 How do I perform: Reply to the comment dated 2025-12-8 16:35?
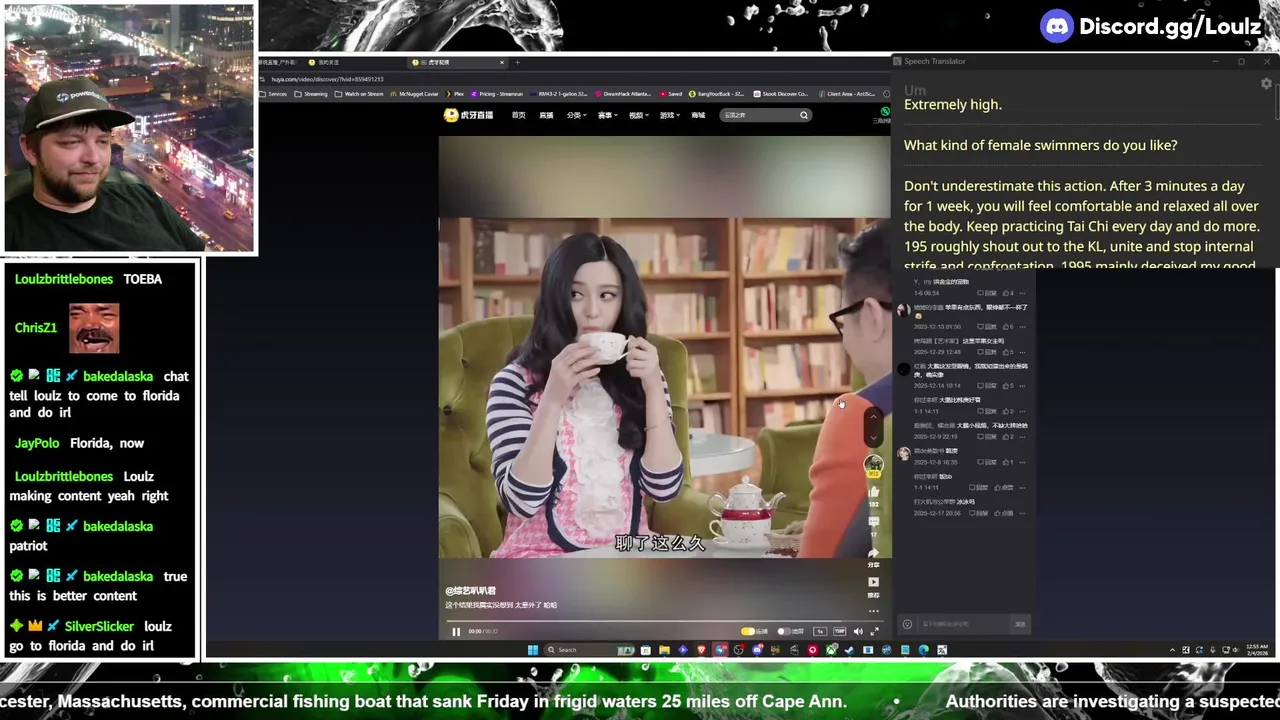click(x=987, y=462)
